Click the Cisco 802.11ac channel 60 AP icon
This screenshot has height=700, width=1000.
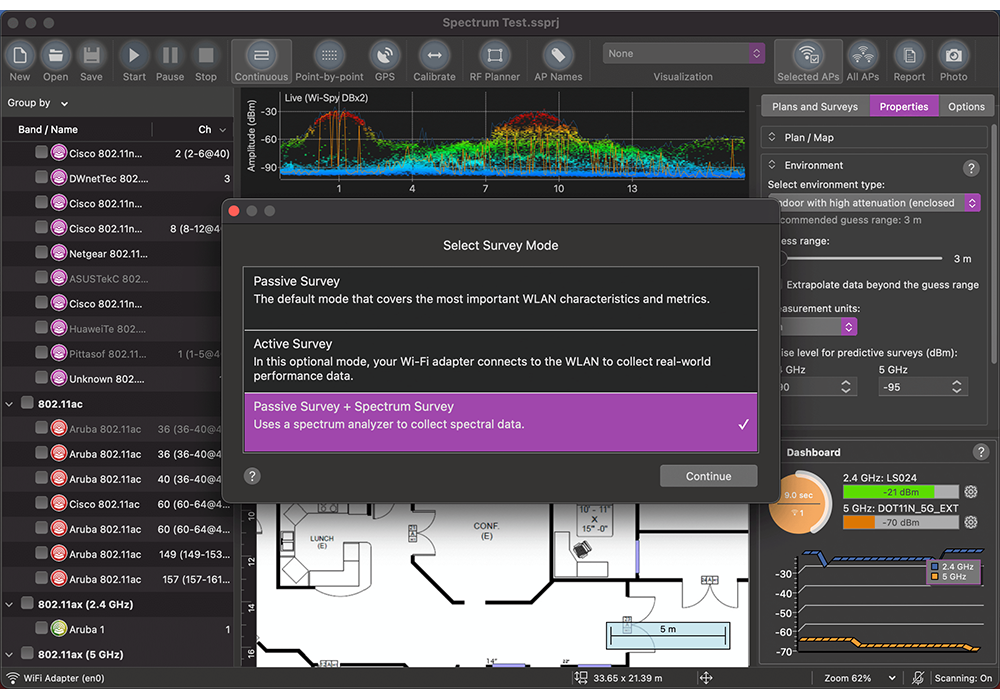click(59, 504)
